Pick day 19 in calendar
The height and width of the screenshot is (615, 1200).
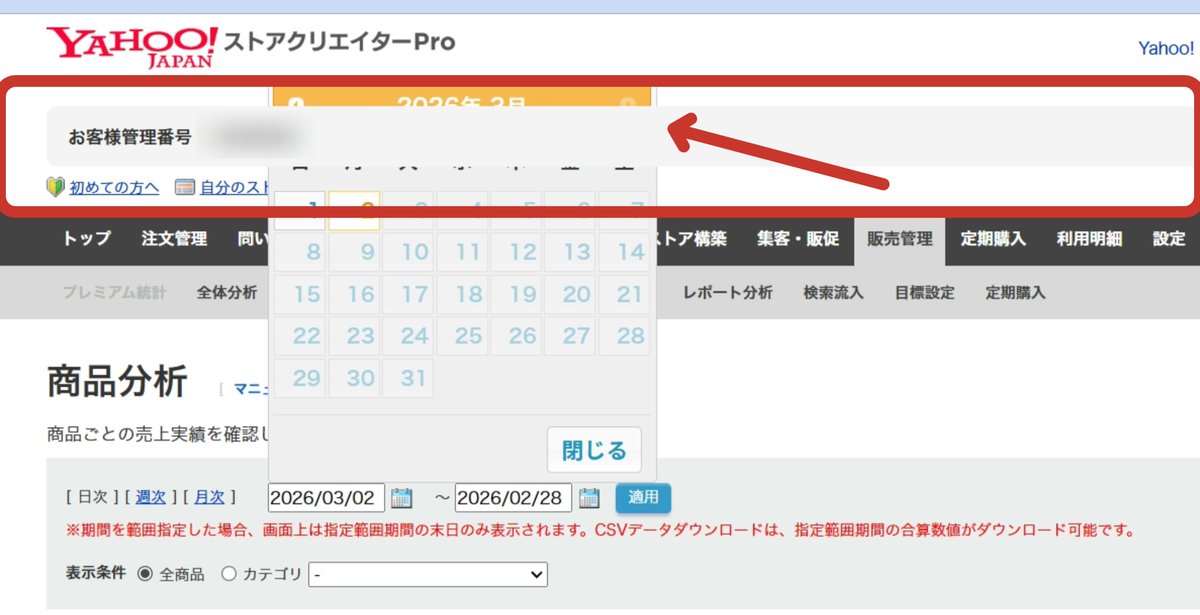[516, 294]
